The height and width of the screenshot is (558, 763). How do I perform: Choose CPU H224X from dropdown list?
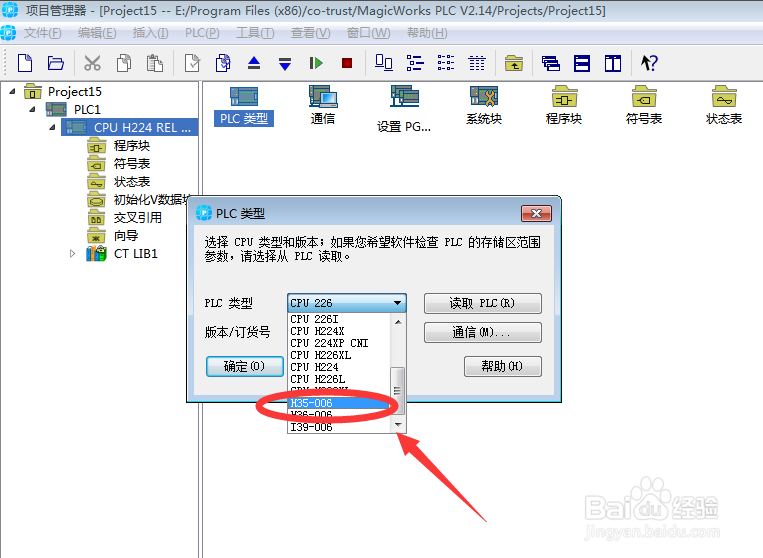click(x=340, y=331)
